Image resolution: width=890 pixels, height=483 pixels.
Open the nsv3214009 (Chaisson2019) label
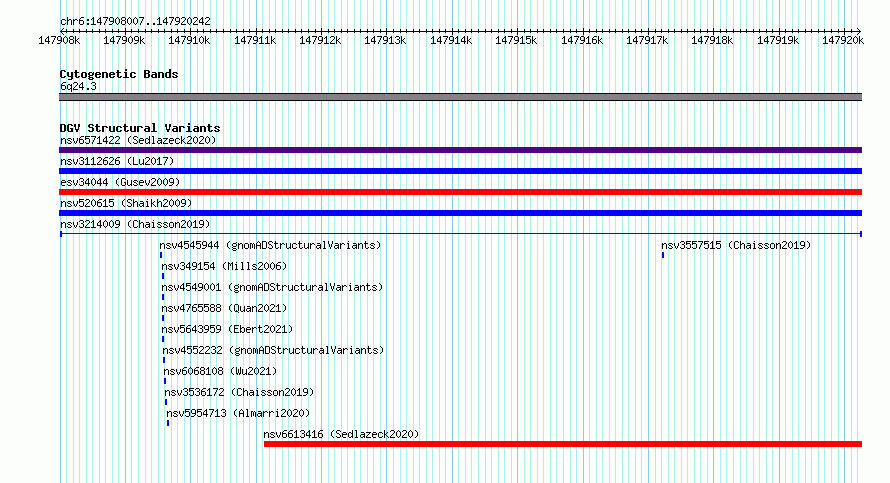click(x=135, y=224)
